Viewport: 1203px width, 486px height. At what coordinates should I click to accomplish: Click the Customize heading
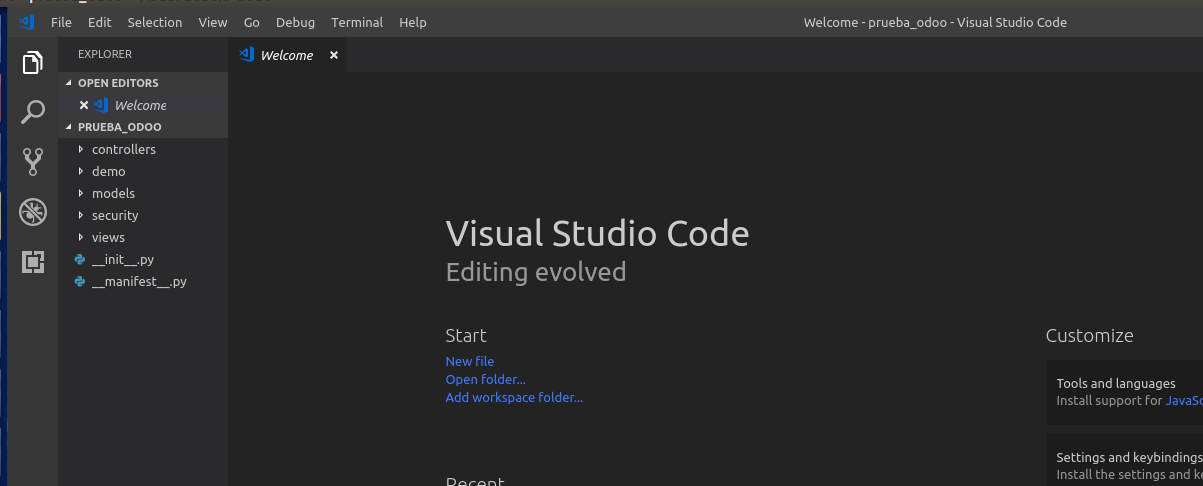point(1090,336)
